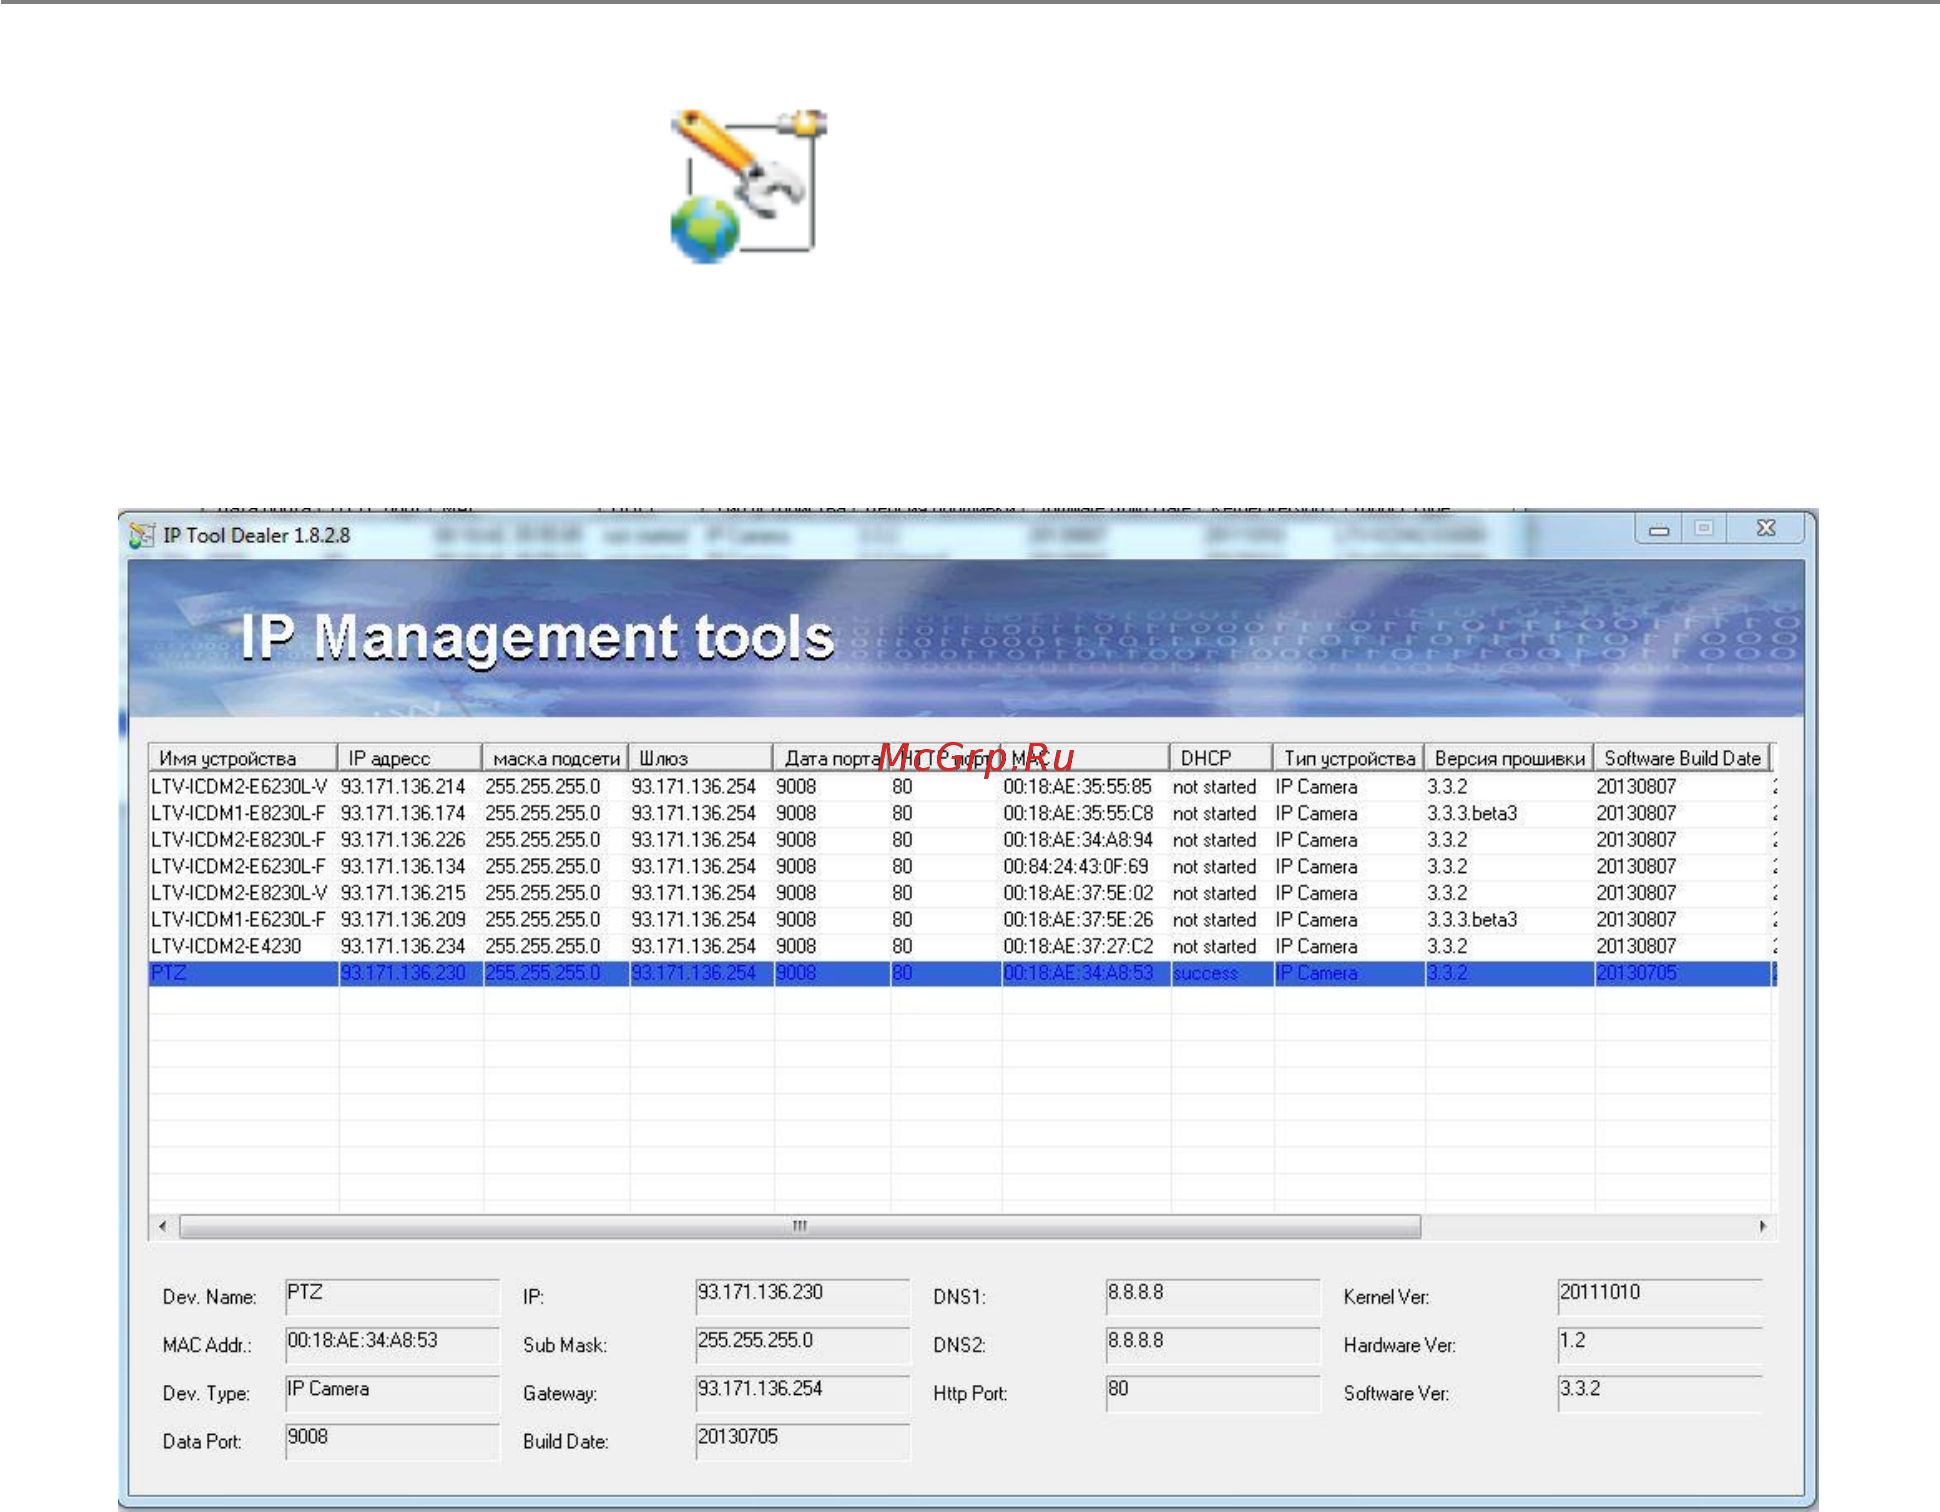This screenshot has height=1512, width=1940.
Task: Click the right scroll arrow of device list
Action: coord(1762,1226)
